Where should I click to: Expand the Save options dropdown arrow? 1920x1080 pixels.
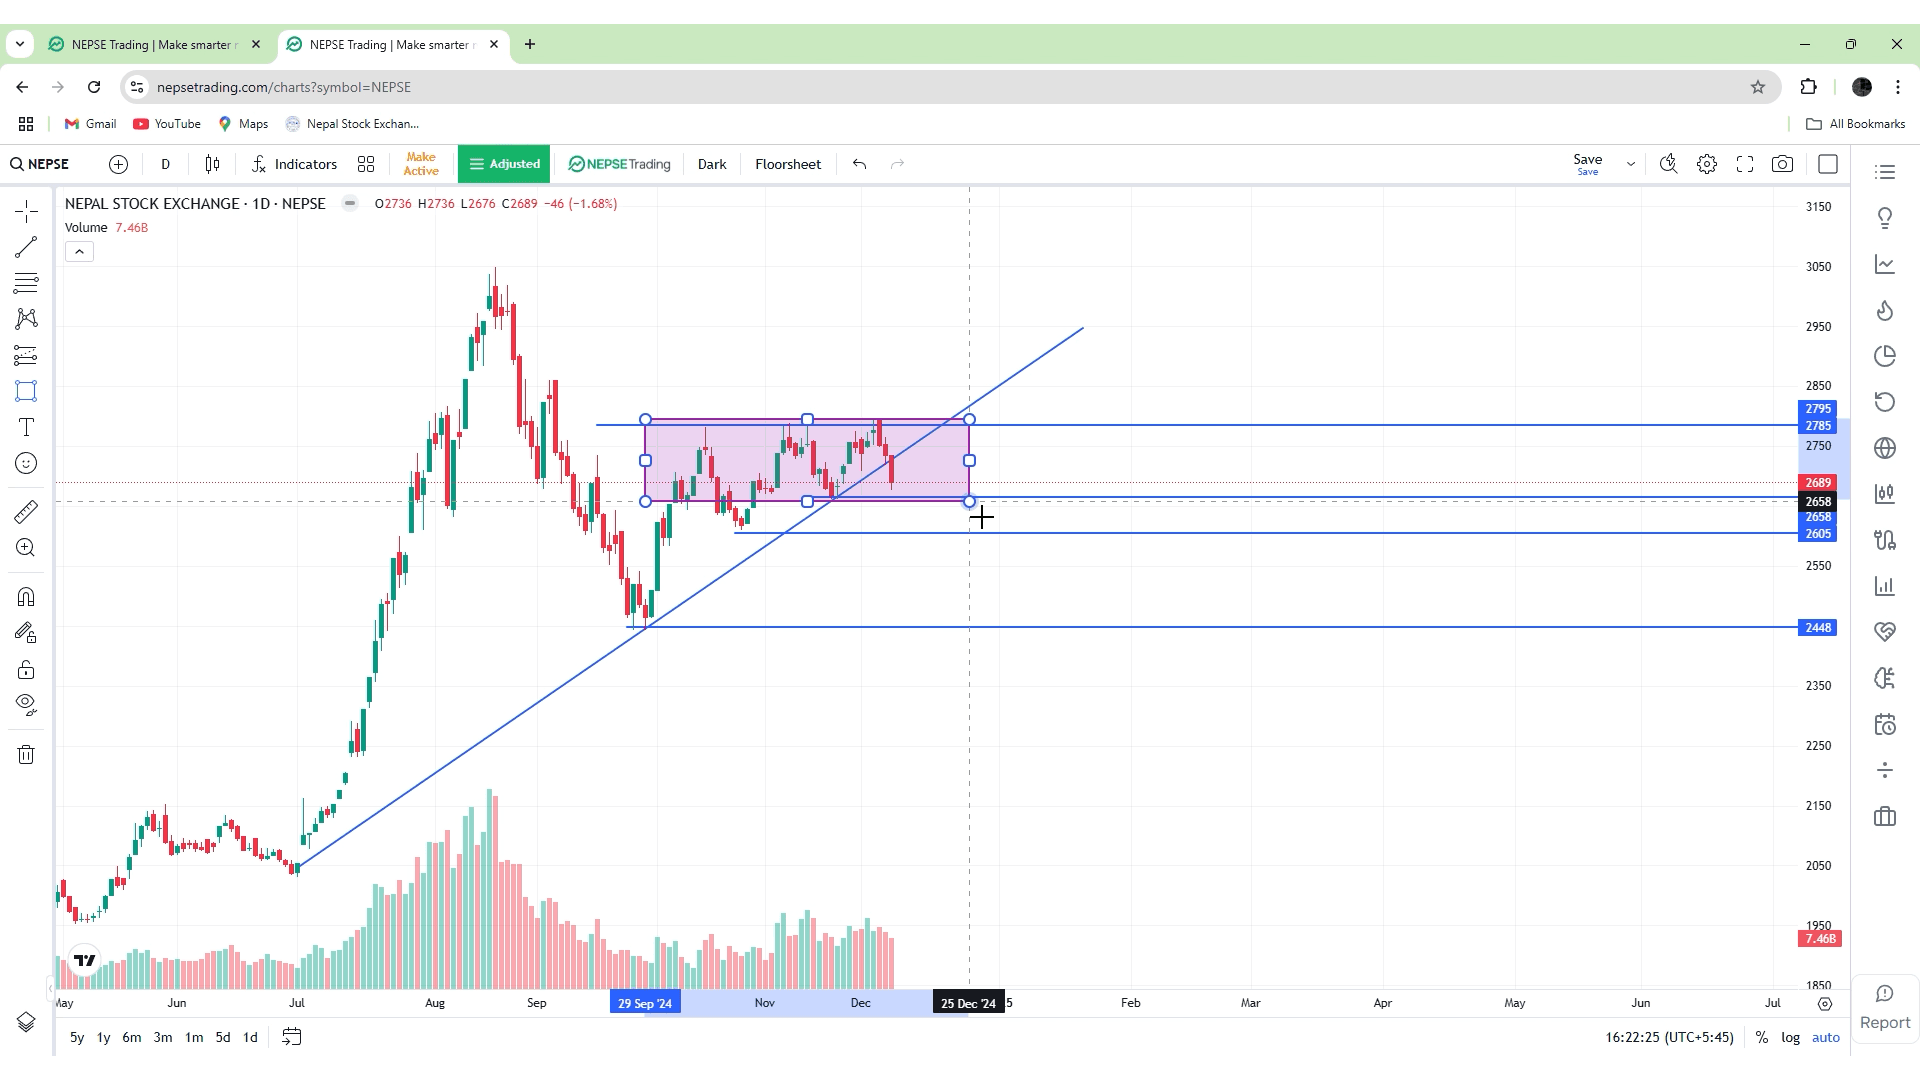(1631, 164)
